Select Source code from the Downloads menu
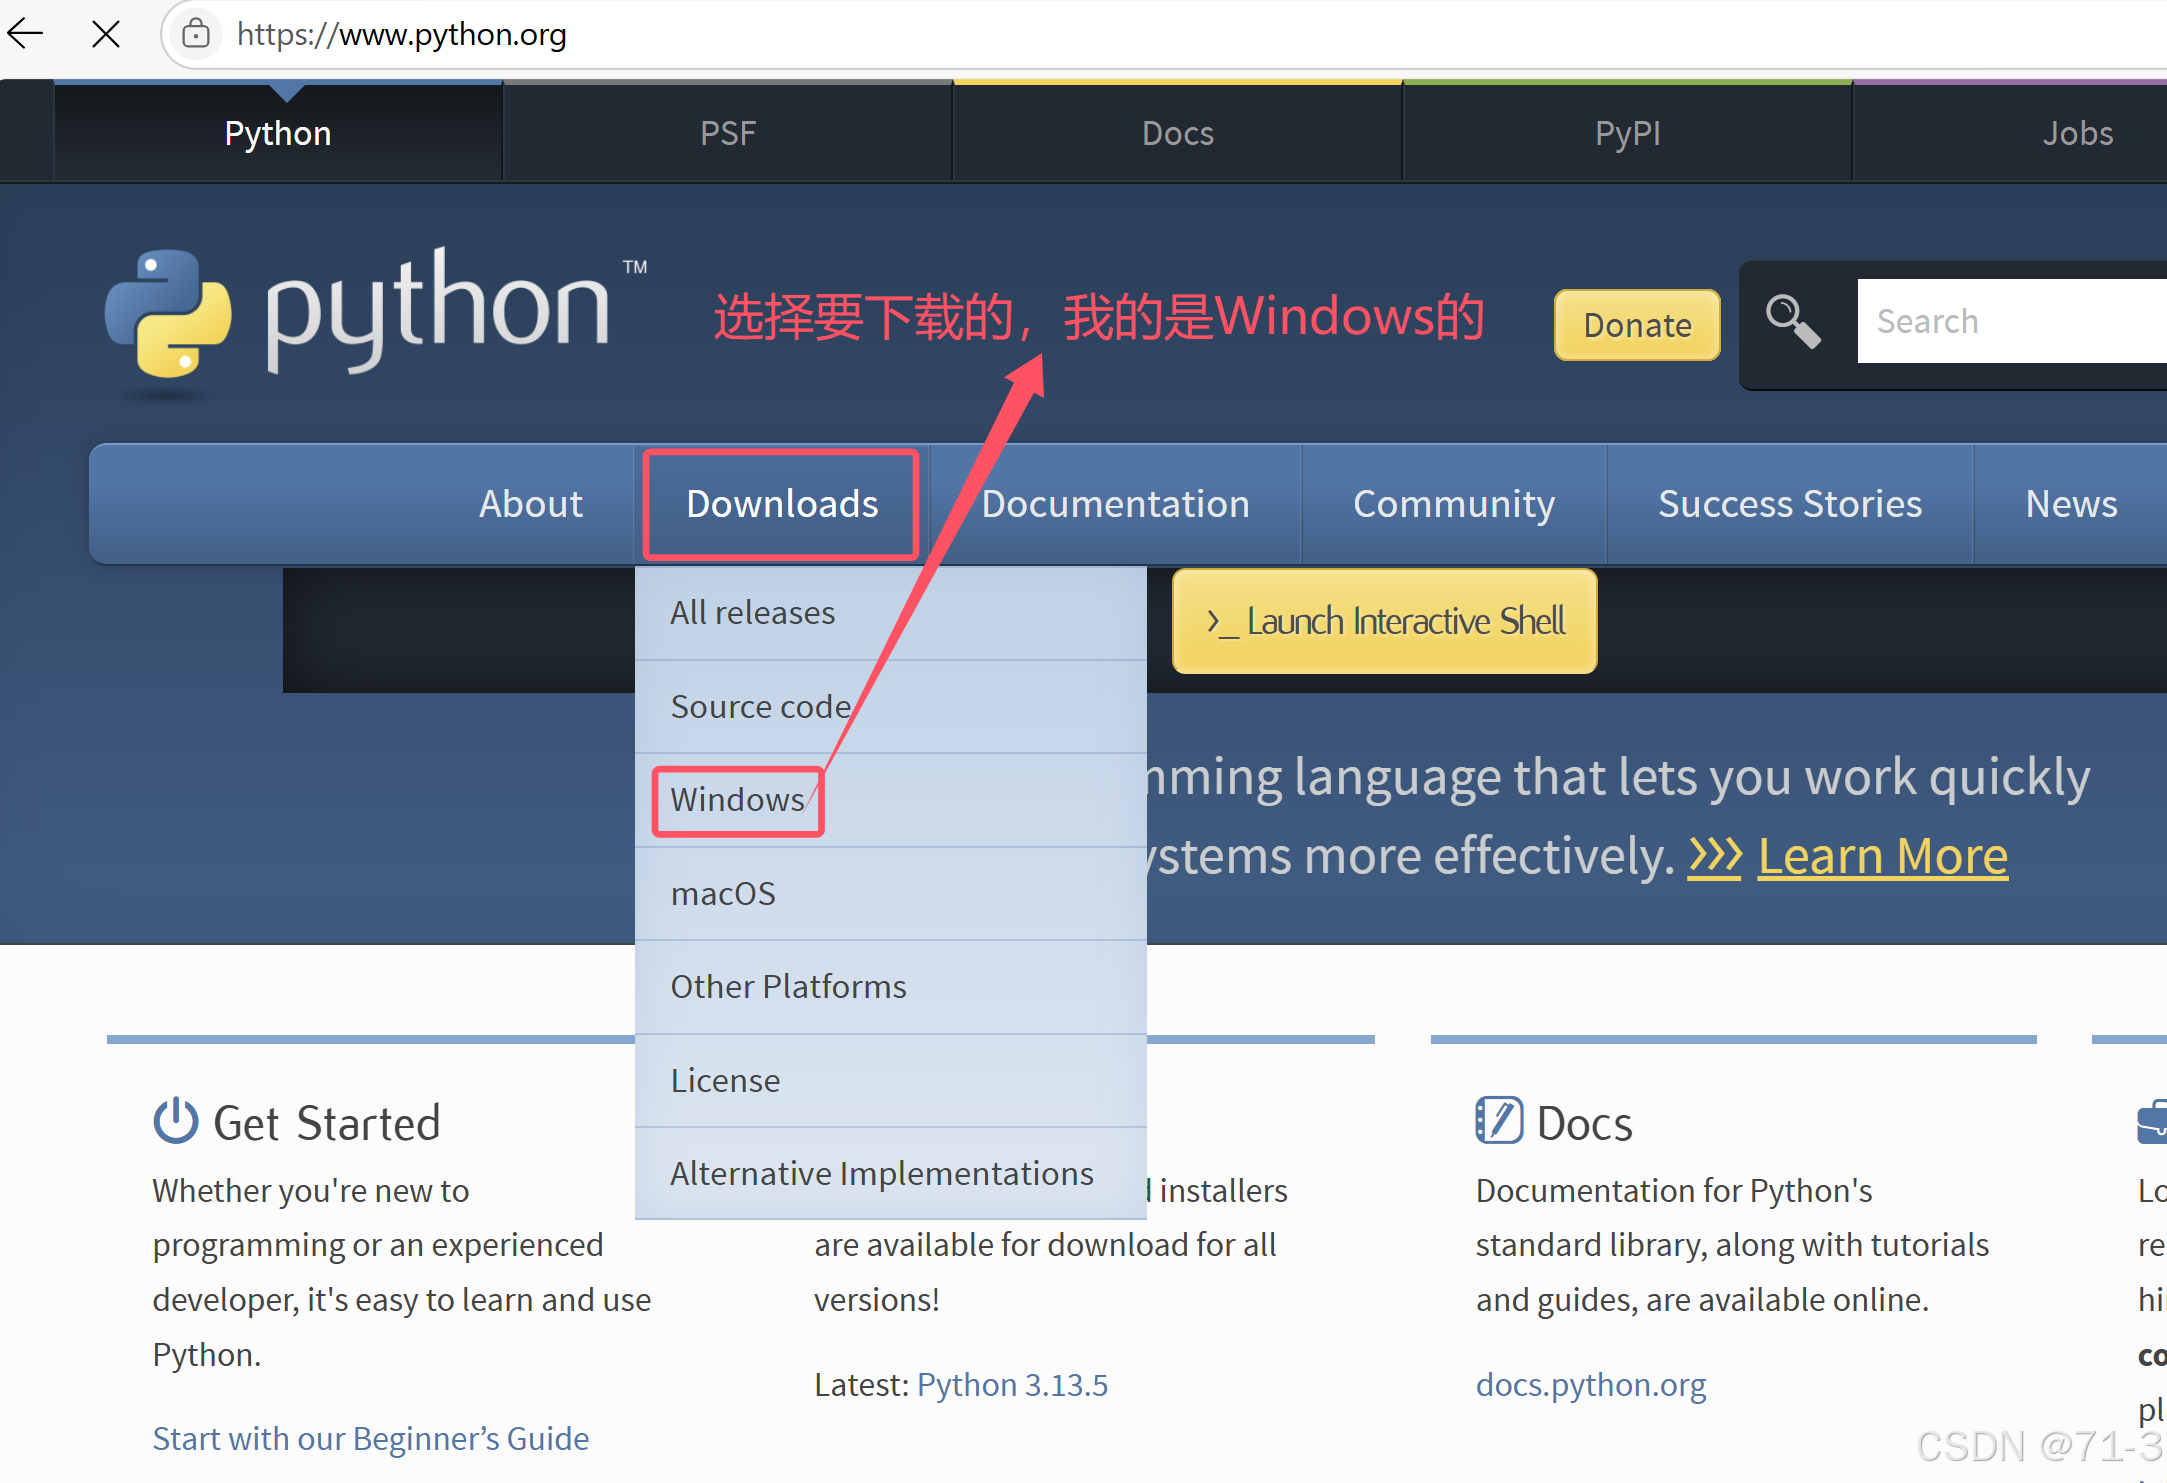This screenshot has width=2167, height=1483. tap(760, 706)
